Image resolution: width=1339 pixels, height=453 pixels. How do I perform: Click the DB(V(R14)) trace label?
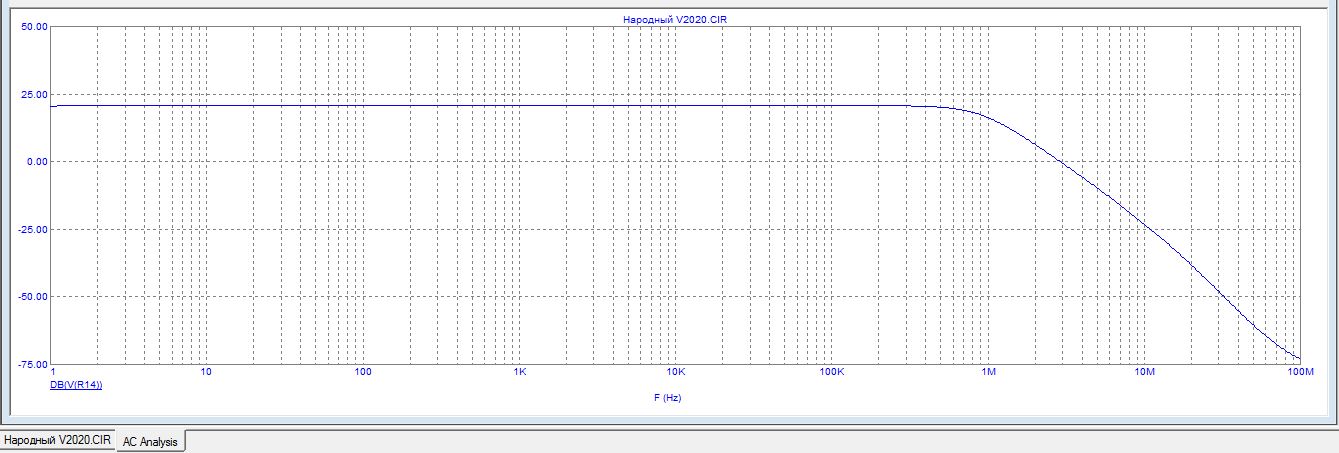click(76, 385)
